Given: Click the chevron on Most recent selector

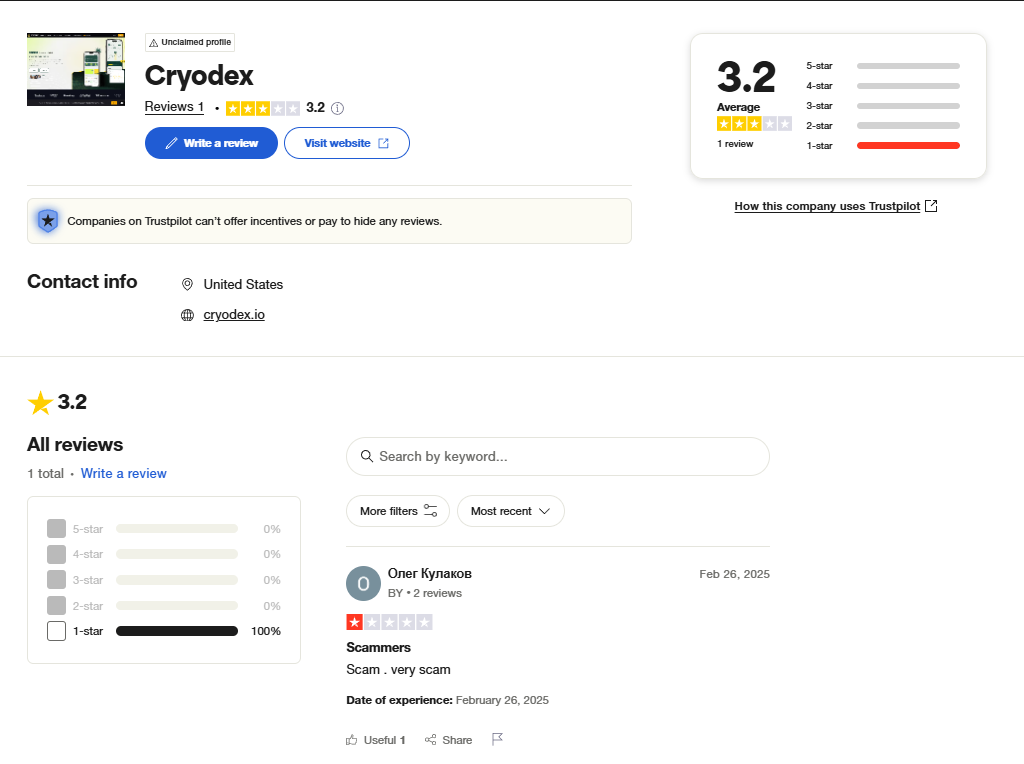Looking at the screenshot, I should pyautogui.click(x=543, y=510).
